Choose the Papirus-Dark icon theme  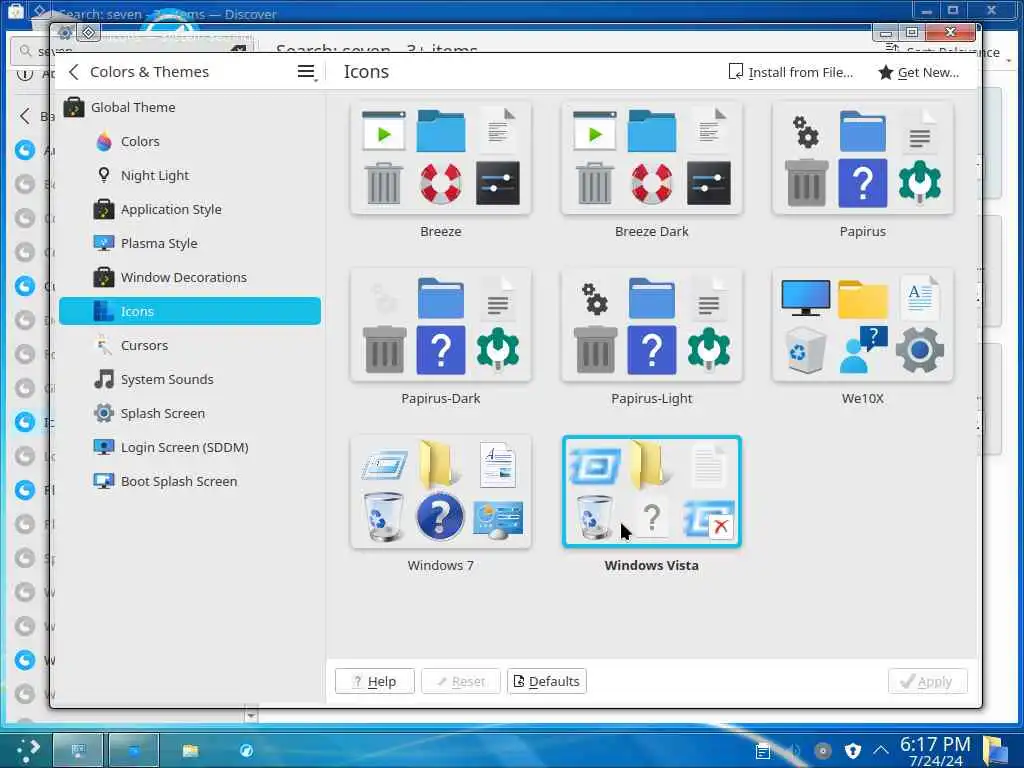tap(441, 325)
